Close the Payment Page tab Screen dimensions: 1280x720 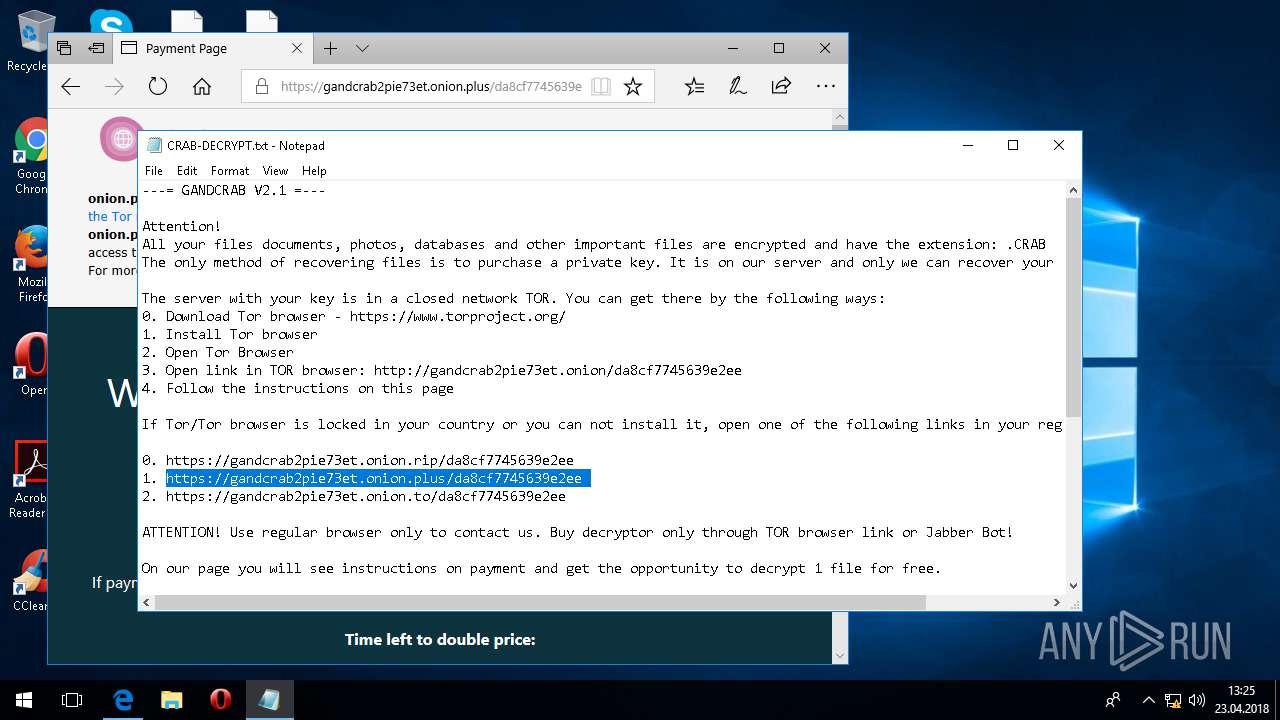[297, 48]
